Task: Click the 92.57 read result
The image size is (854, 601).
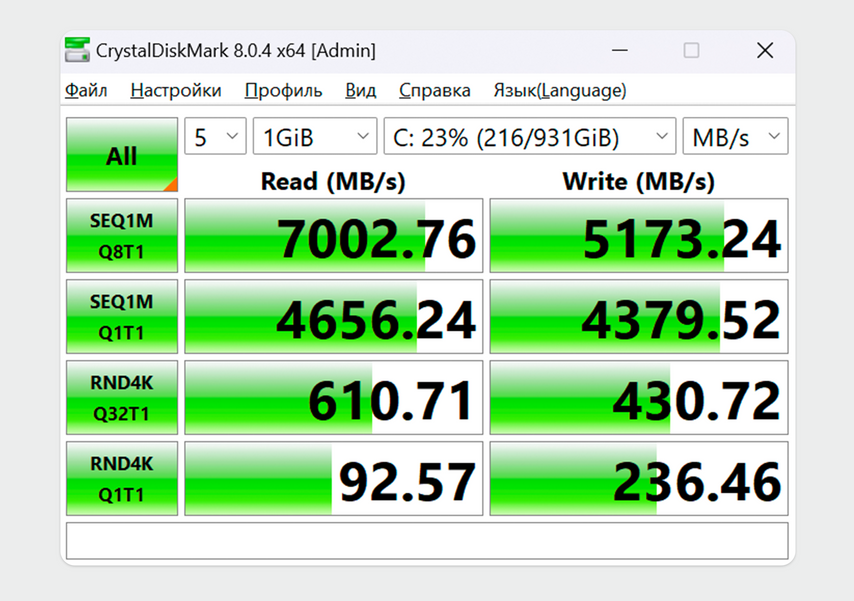Action: pyautogui.click(x=334, y=478)
